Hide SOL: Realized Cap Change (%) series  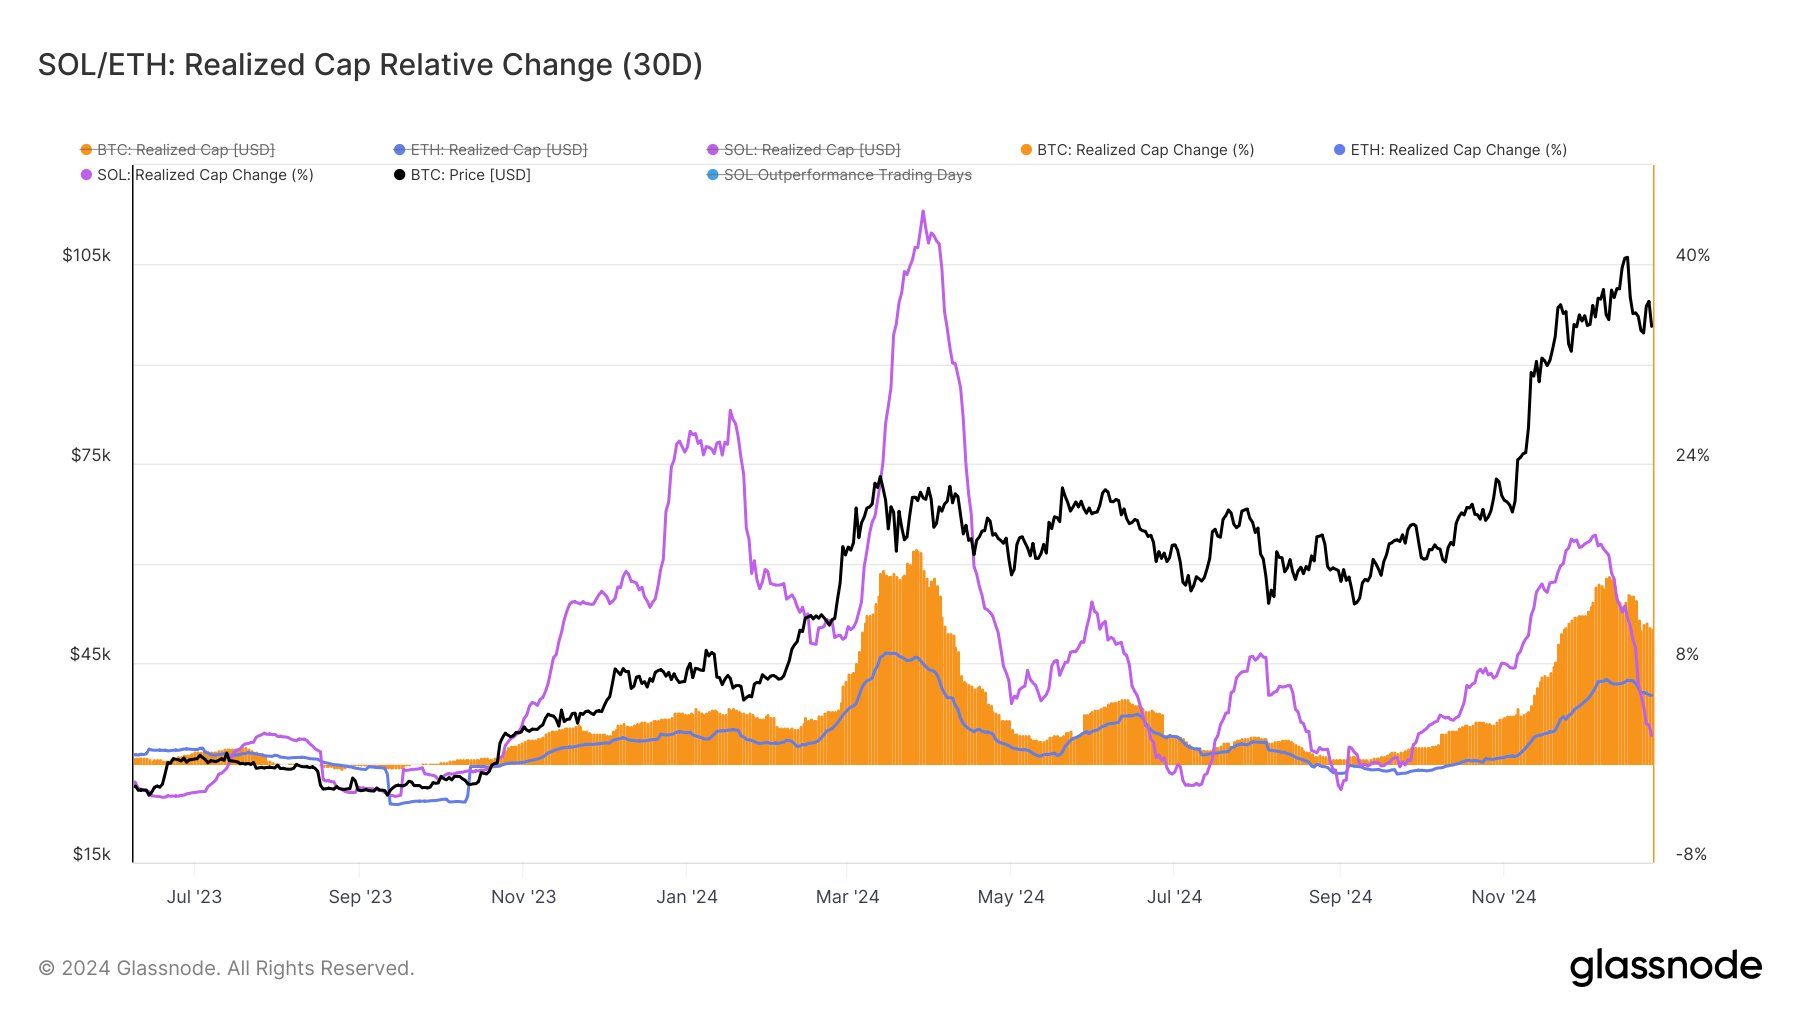click(197, 175)
